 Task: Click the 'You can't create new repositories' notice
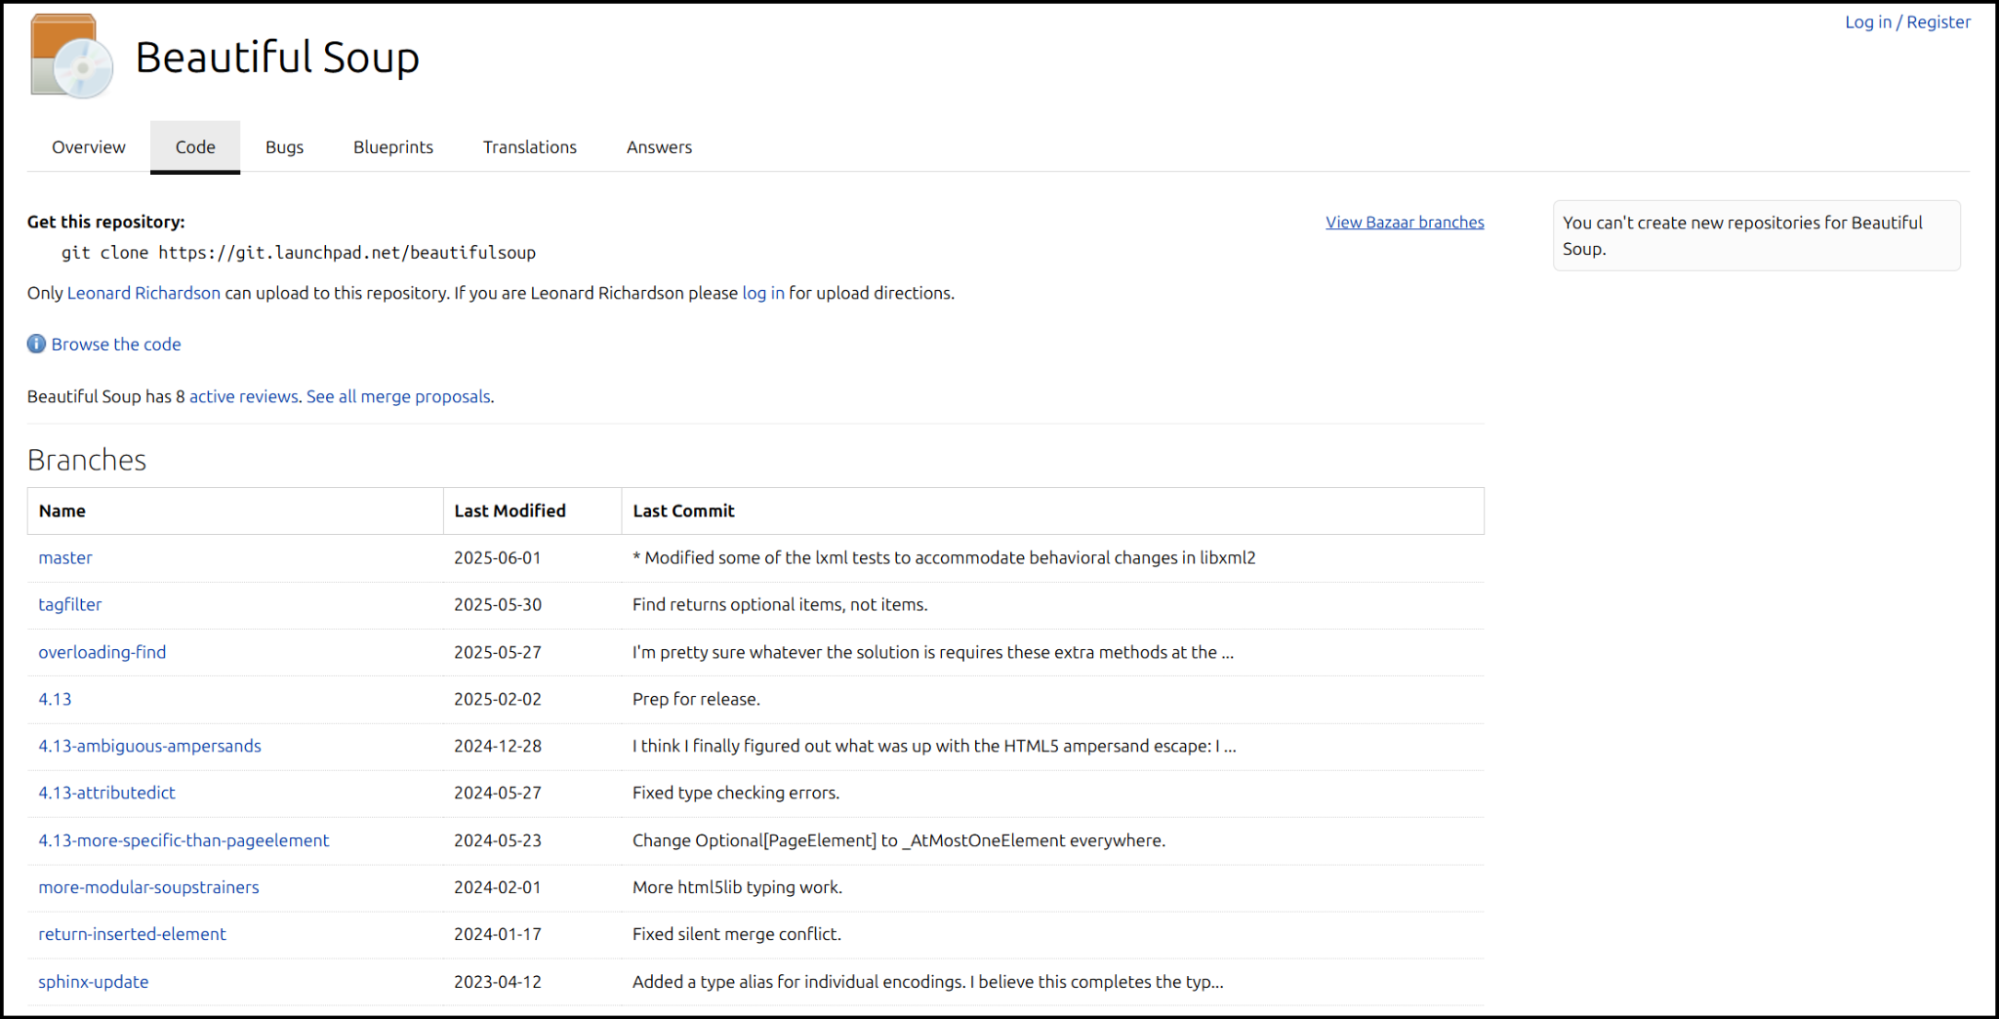pos(1756,236)
